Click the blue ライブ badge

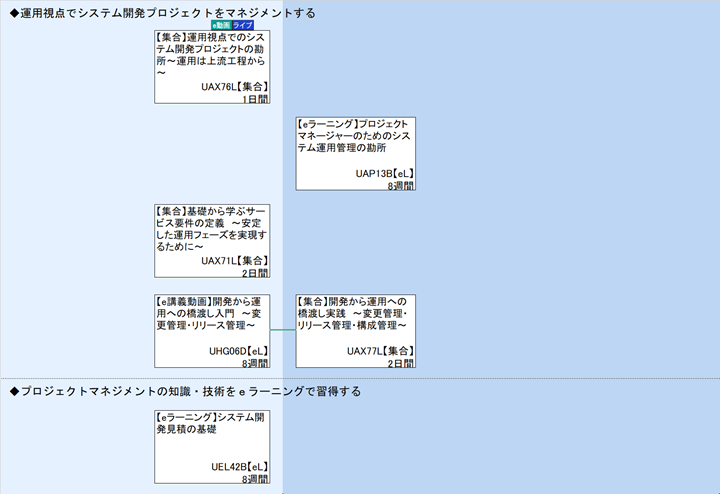(x=243, y=25)
